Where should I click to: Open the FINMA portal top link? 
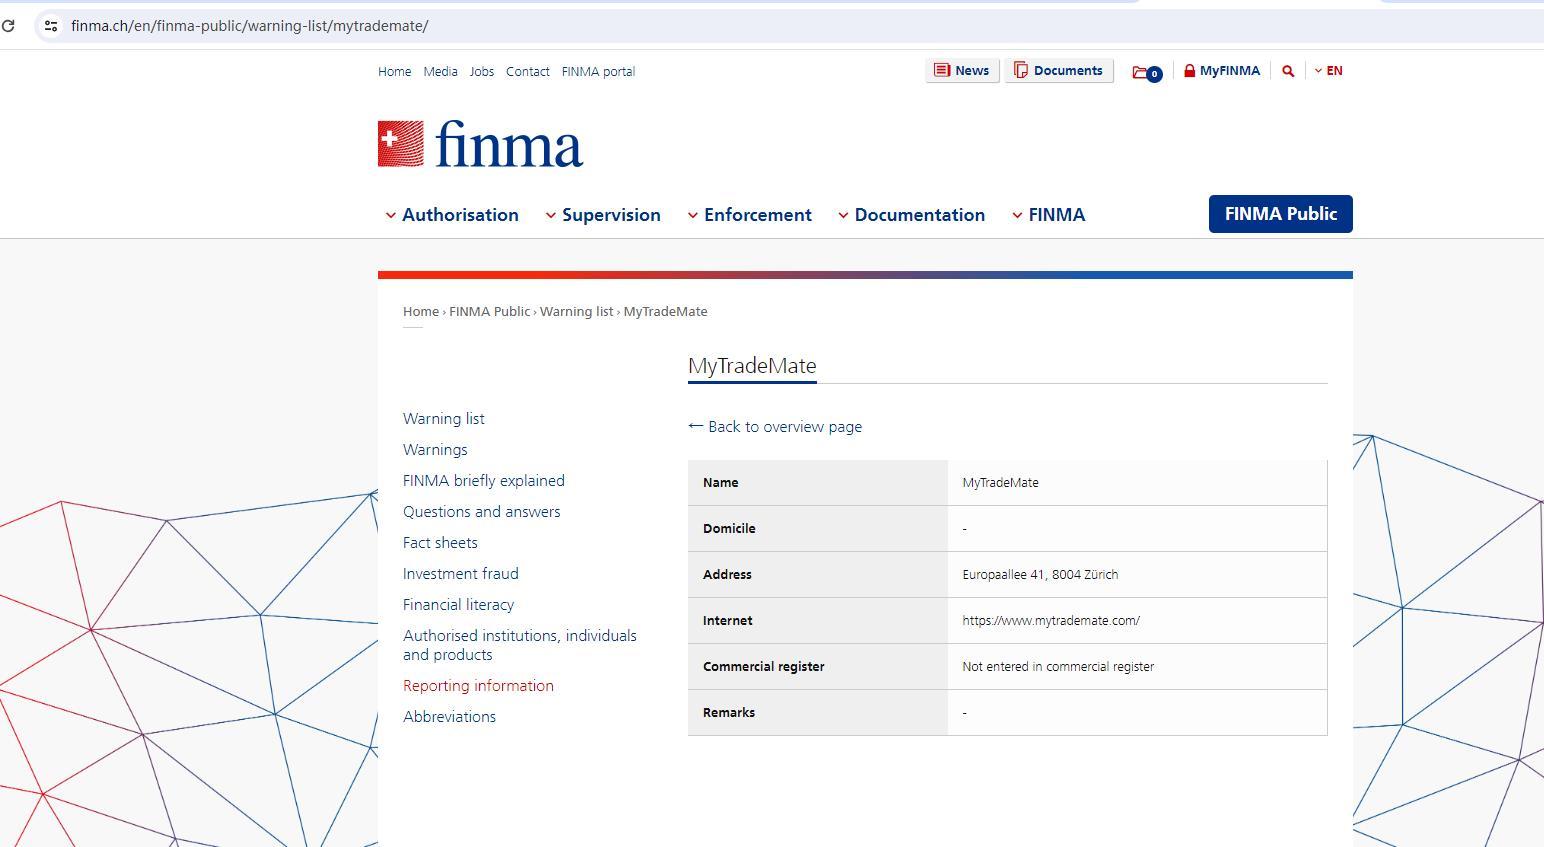click(598, 72)
